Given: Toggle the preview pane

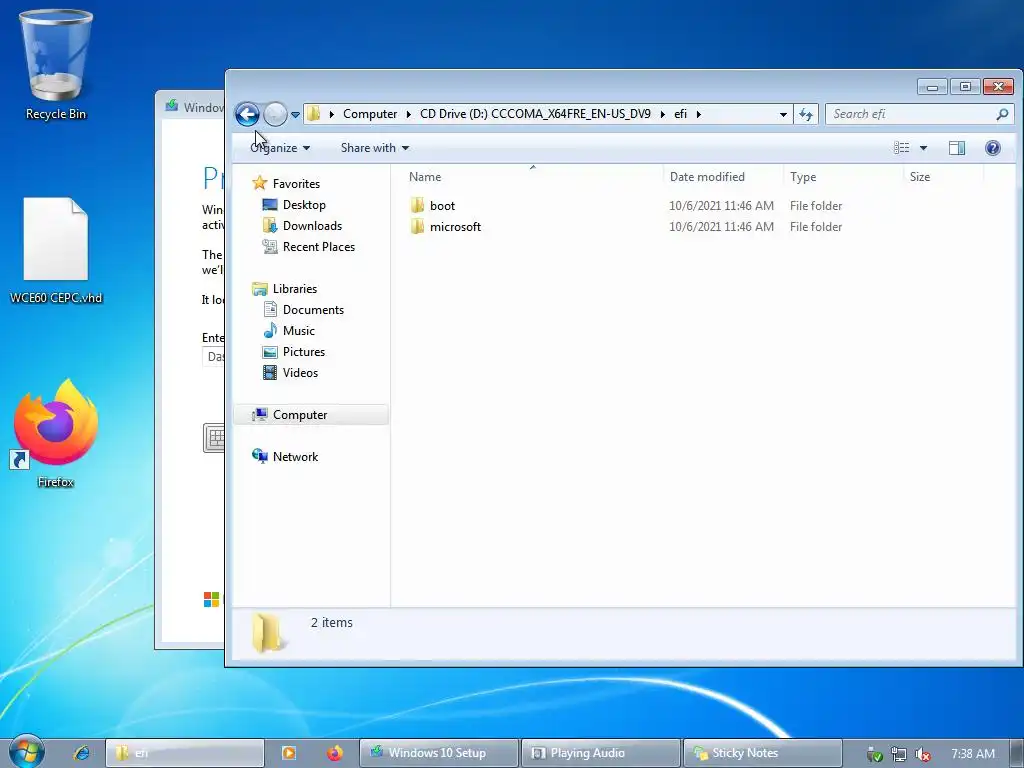Looking at the screenshot, I should (x=957, y=148).
